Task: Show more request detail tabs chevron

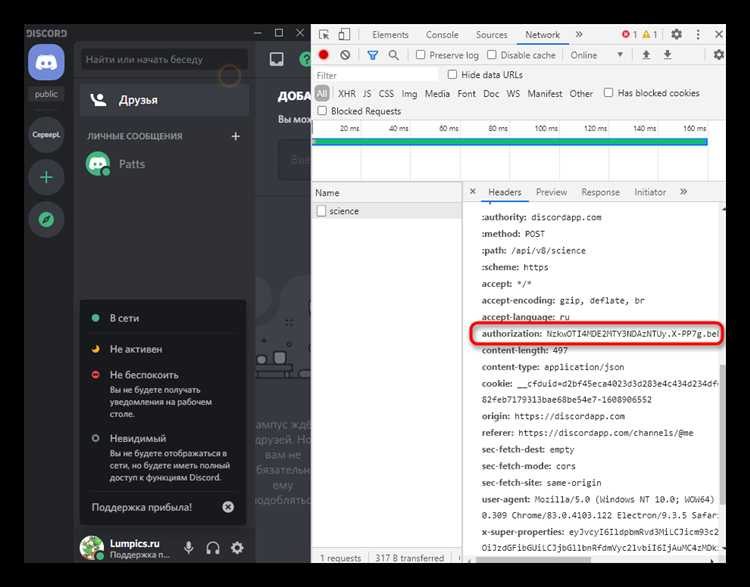Action: point(684,192)
